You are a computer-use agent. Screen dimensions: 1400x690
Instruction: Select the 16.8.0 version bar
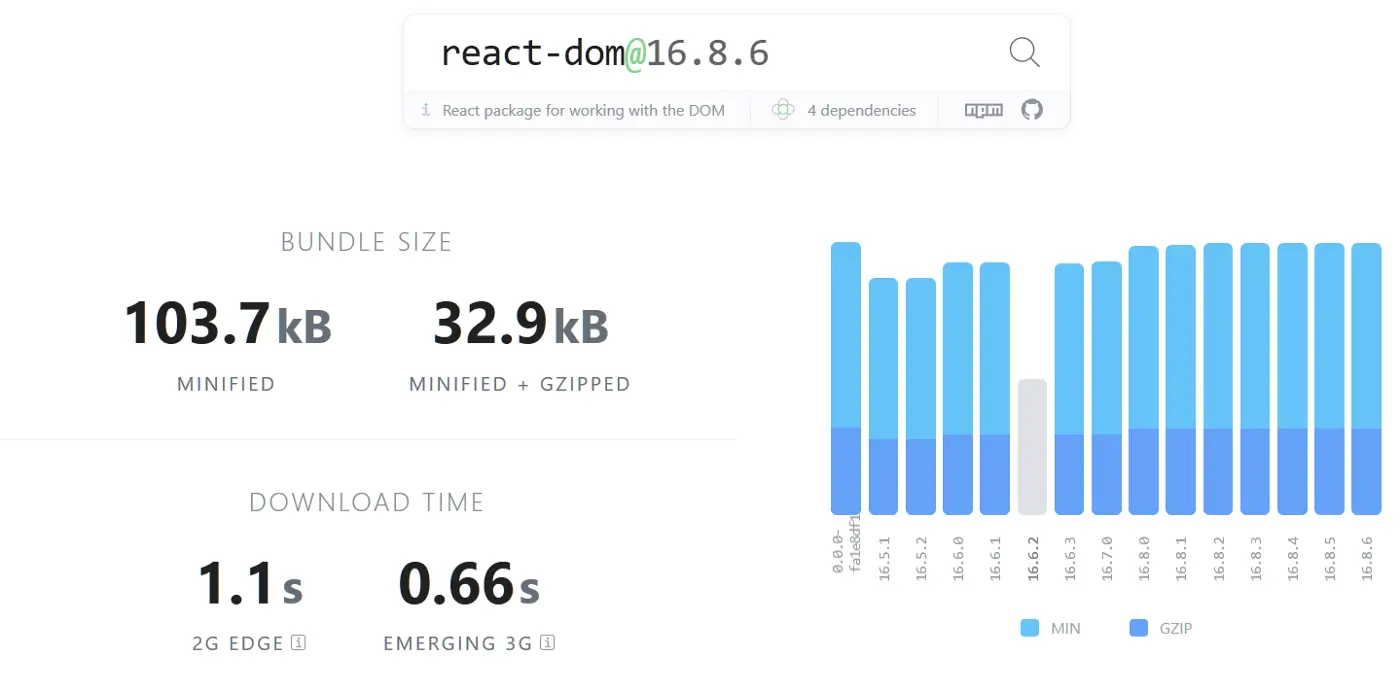(1144, 381)
